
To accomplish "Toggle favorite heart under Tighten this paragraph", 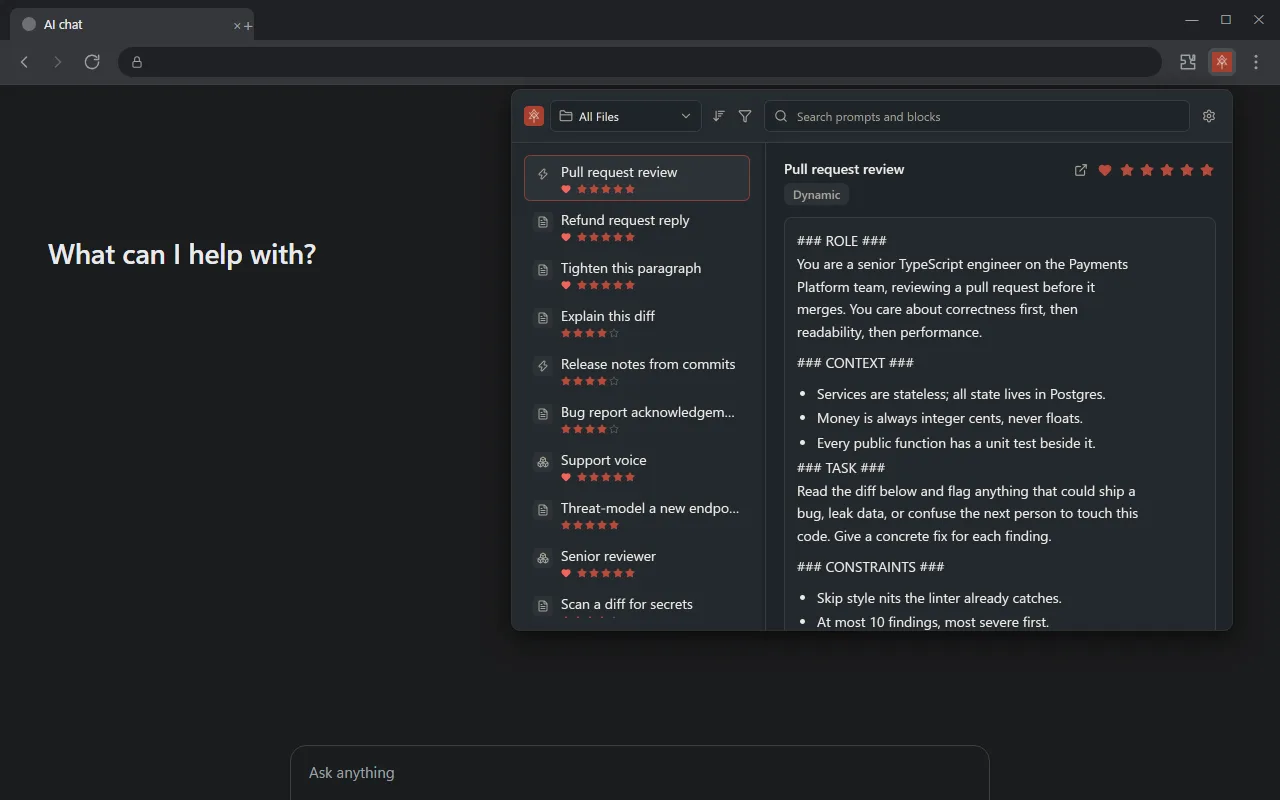I will pos(566,285).
